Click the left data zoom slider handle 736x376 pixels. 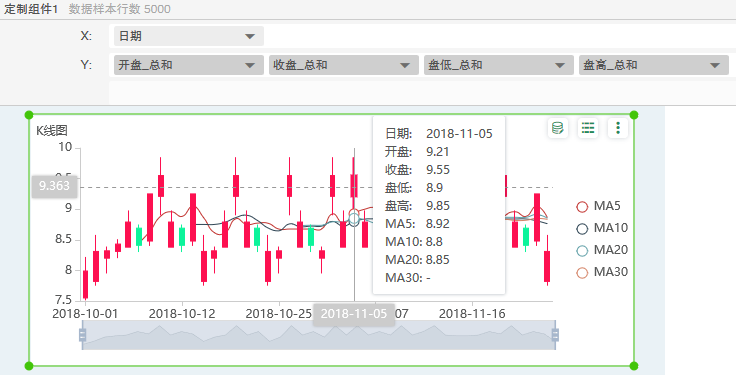coord(83,335)
